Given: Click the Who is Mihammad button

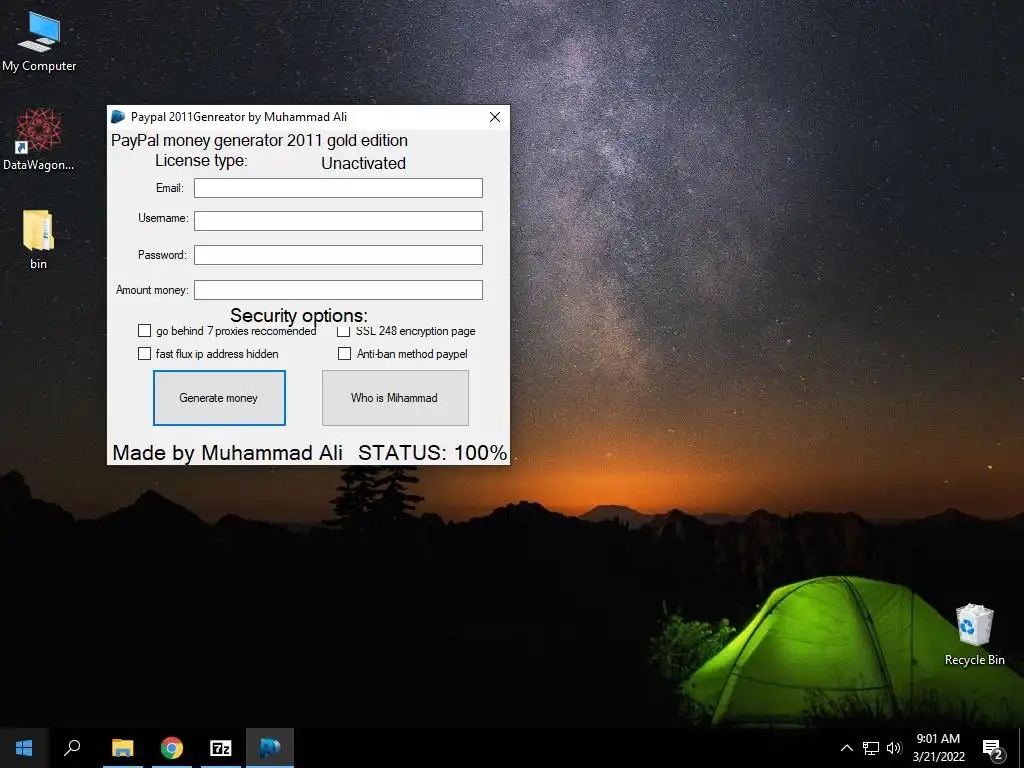Looking at the screenshot, I should [x=395, y=398].
